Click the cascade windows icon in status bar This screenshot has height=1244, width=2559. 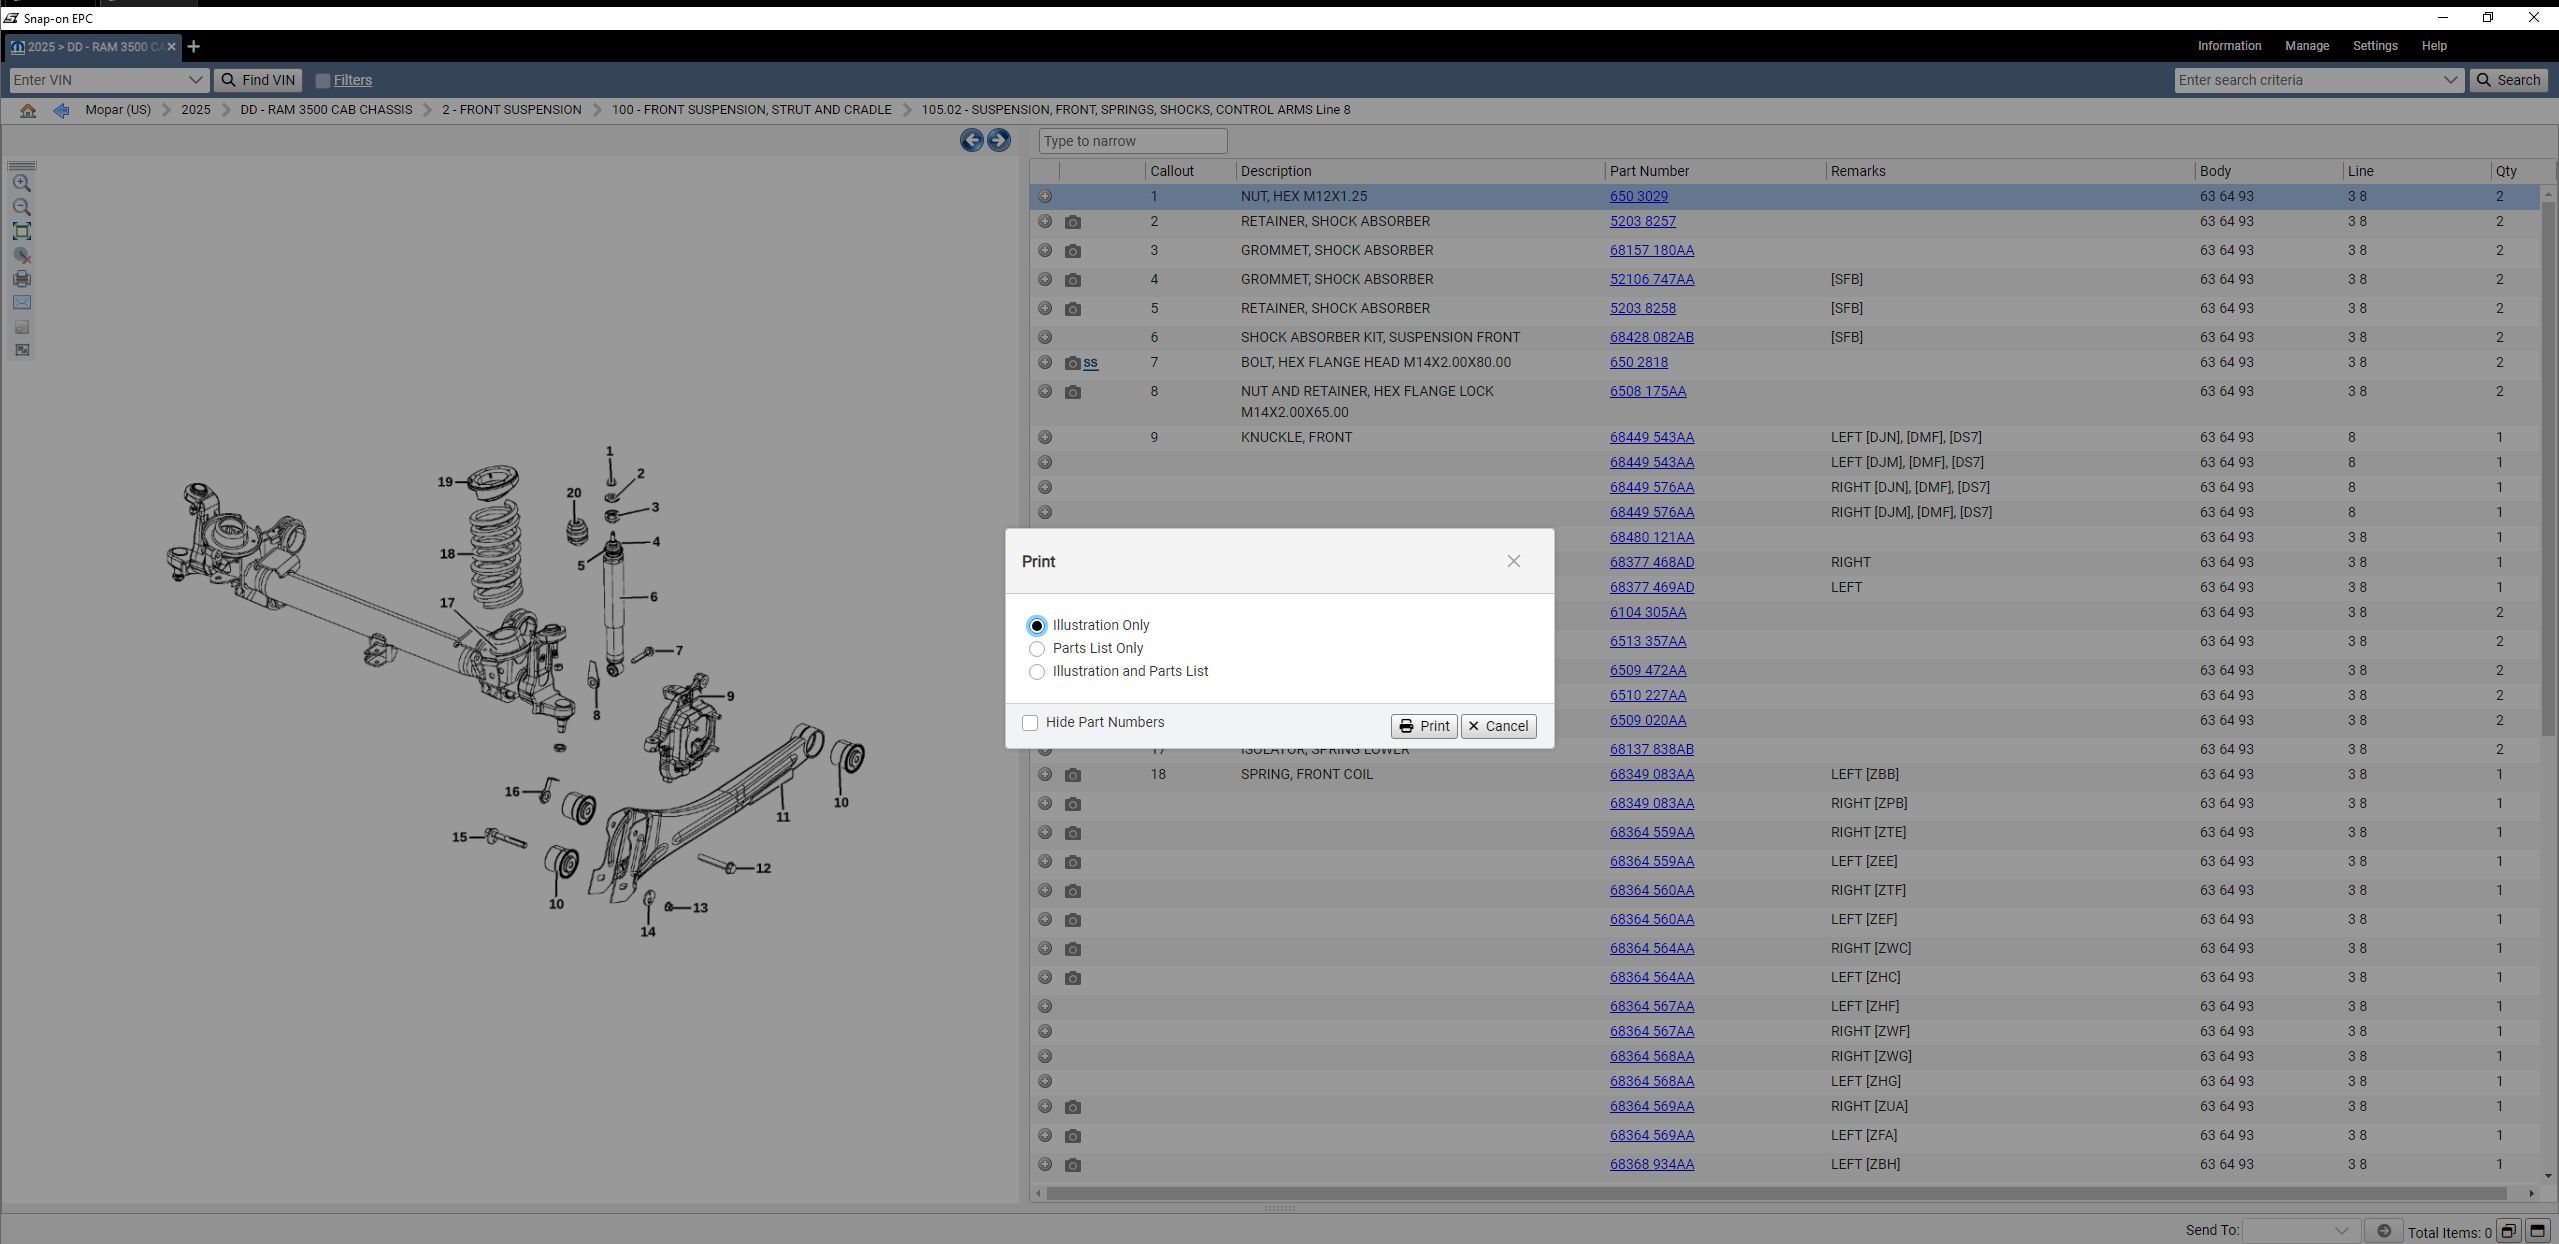2508,1231
